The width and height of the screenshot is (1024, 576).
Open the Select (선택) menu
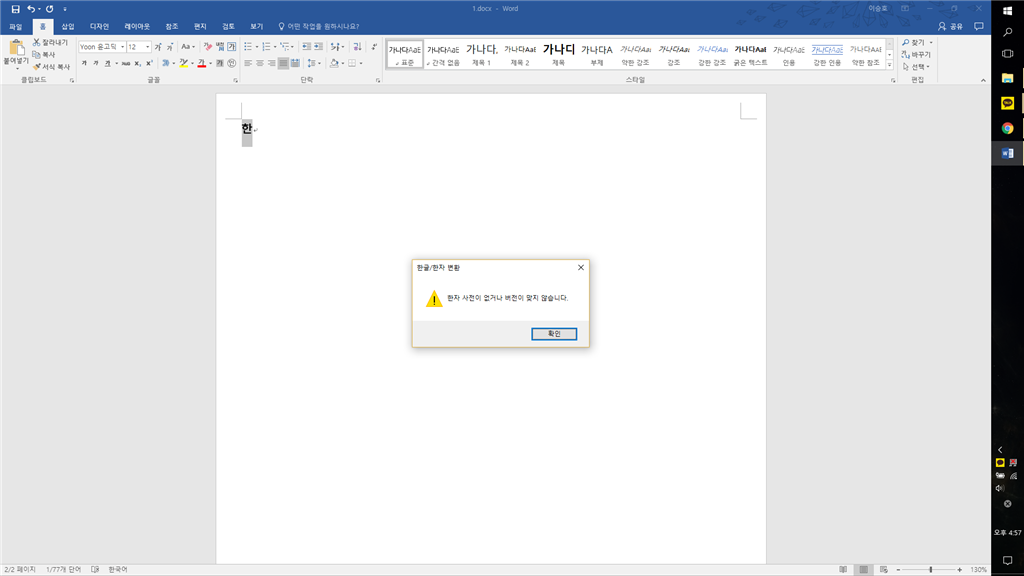(916, 67)
